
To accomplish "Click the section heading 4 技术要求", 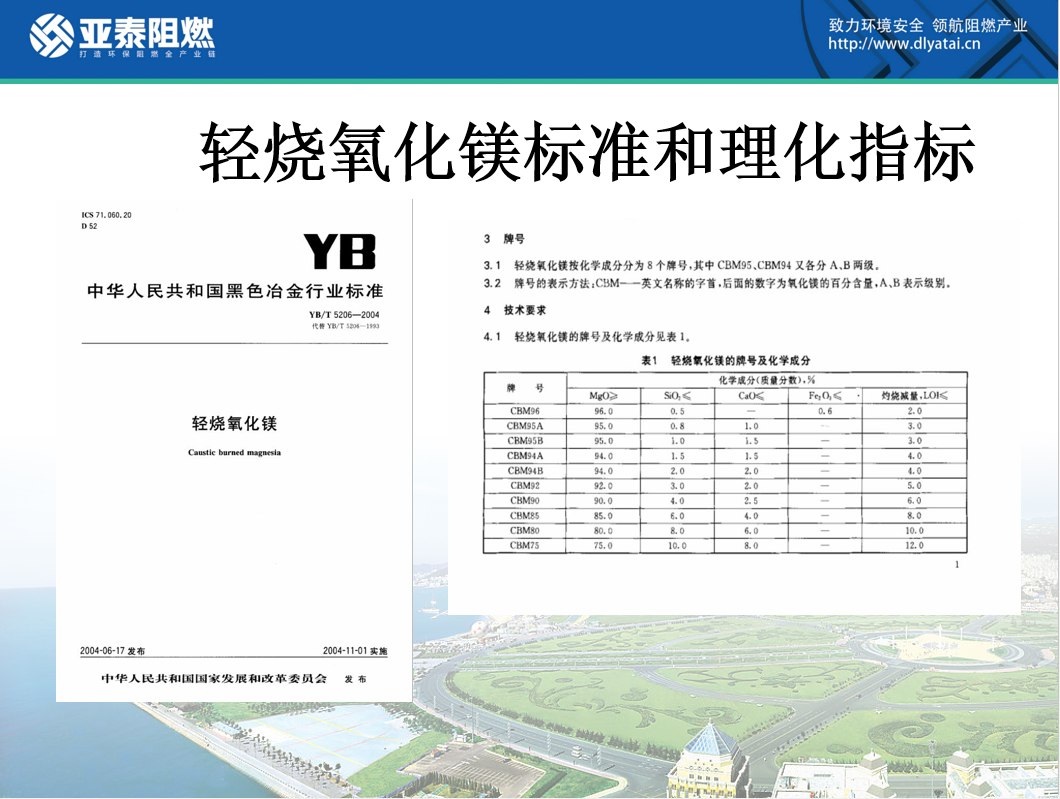I will (515, 310).
